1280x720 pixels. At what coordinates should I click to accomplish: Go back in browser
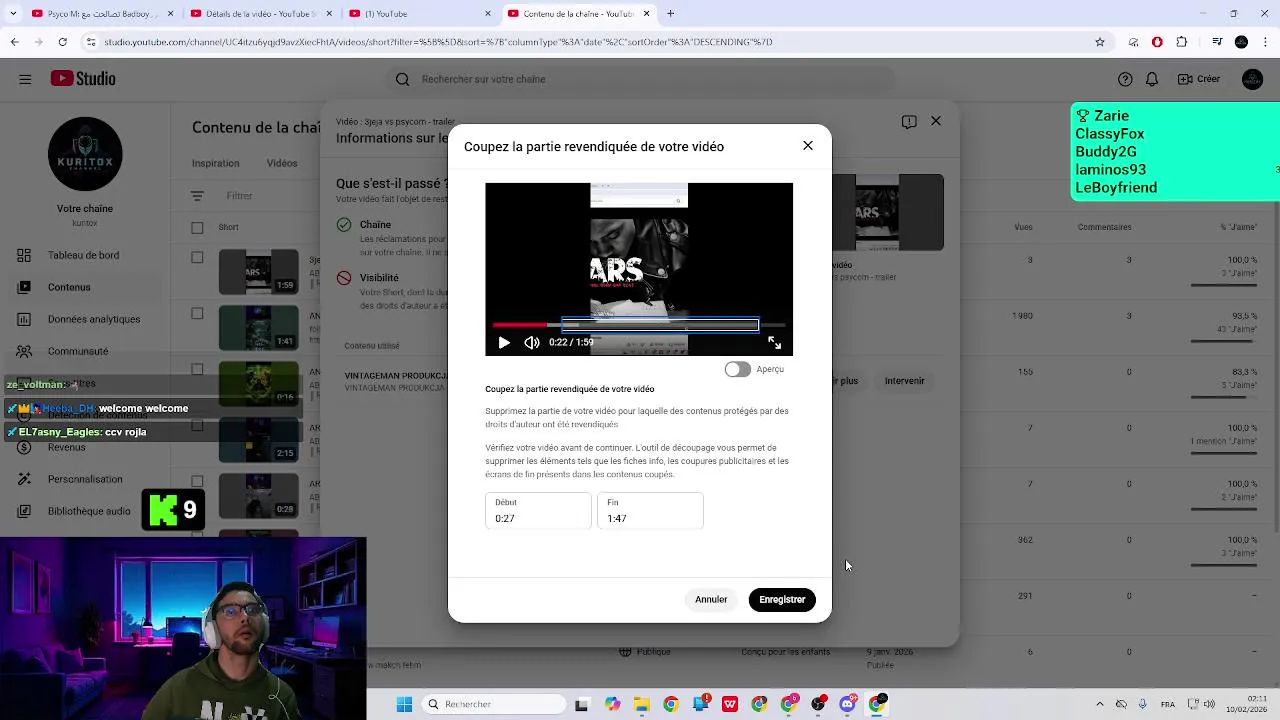[14, 42]
